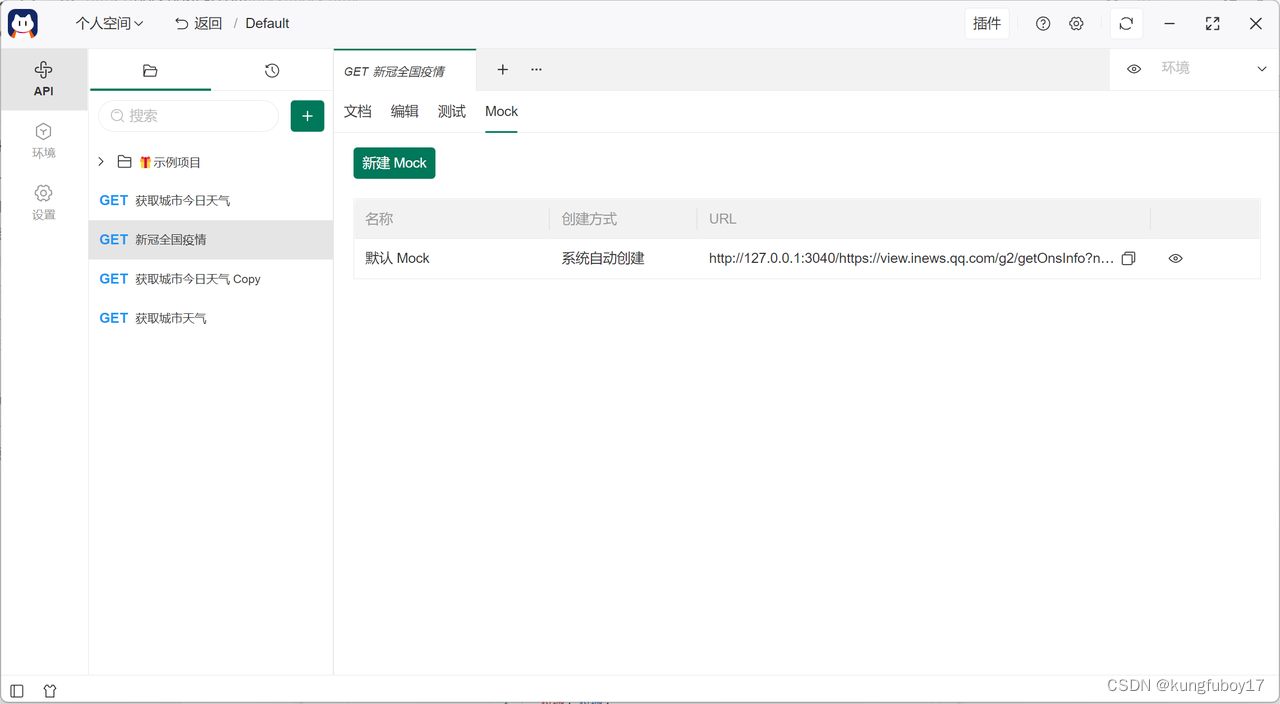Switch to the 编辑 tab
1280x704 pixels.
coord(405,111)
